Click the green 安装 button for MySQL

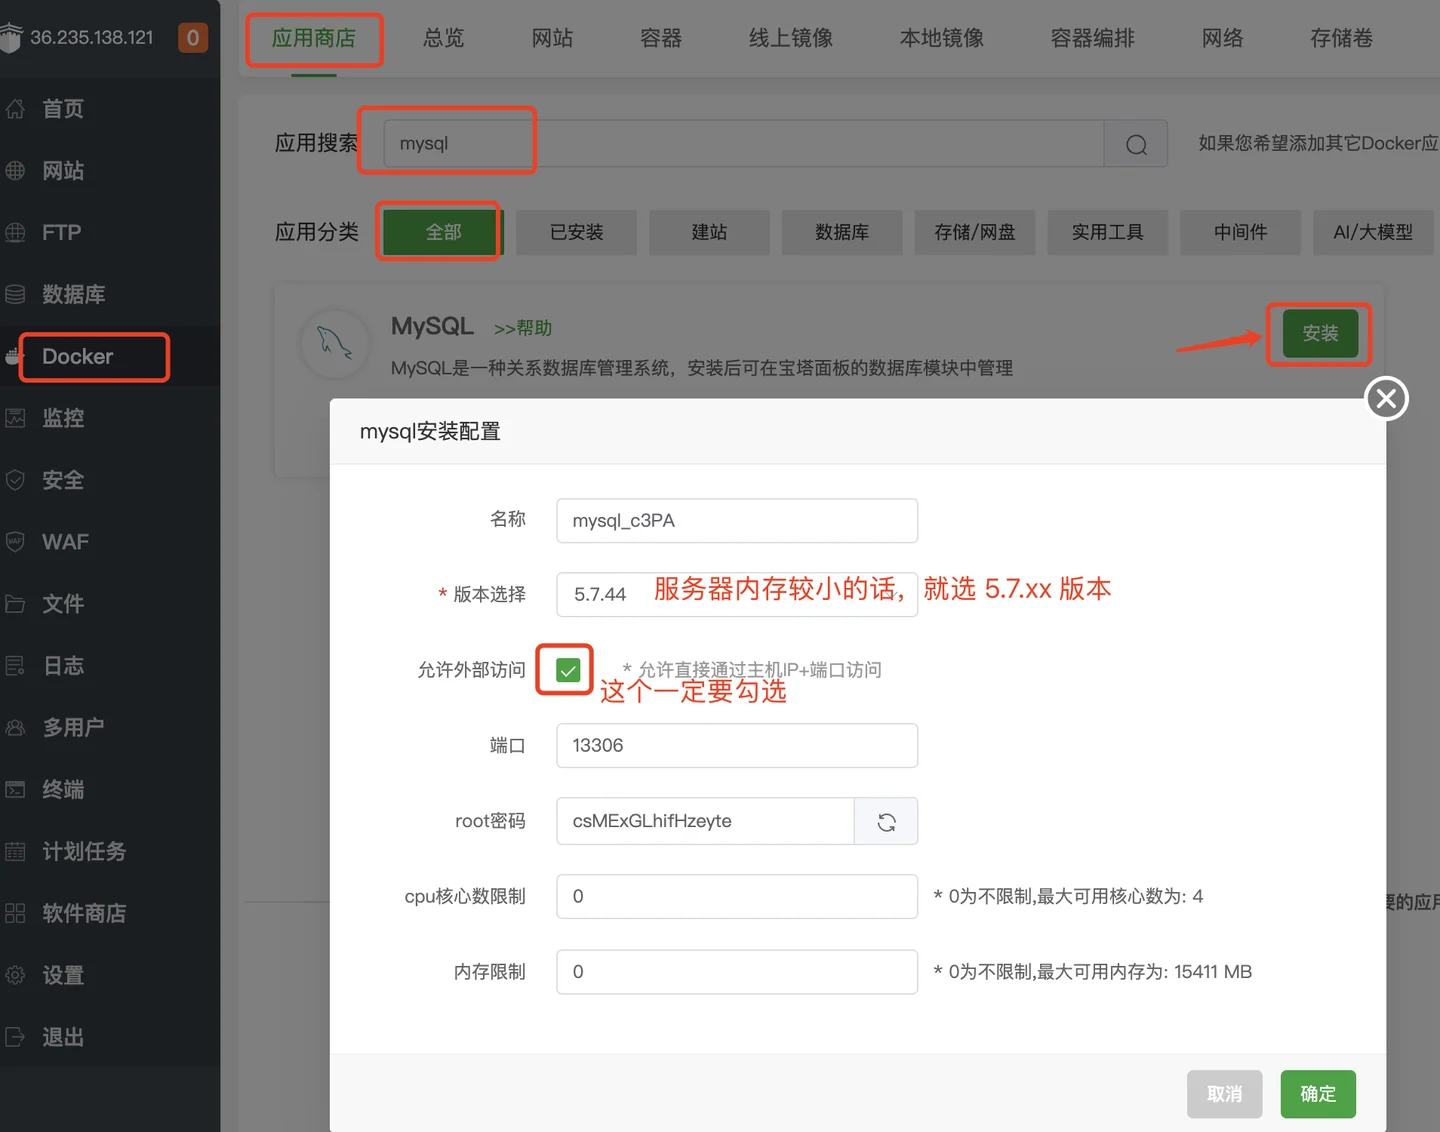[x=1320, y=334]
